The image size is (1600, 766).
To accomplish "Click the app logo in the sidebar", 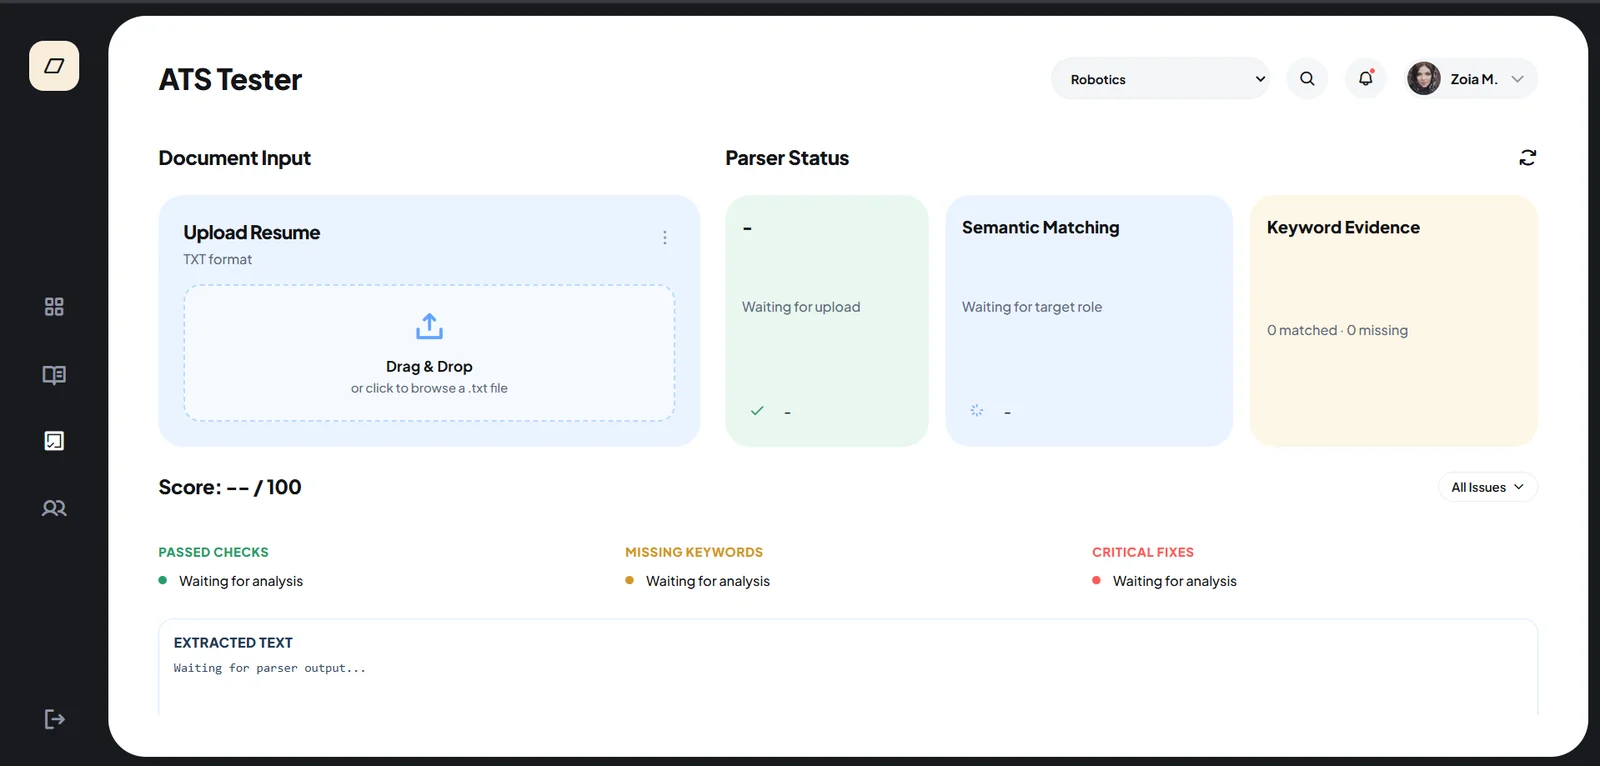I will (x=54, y=66).
